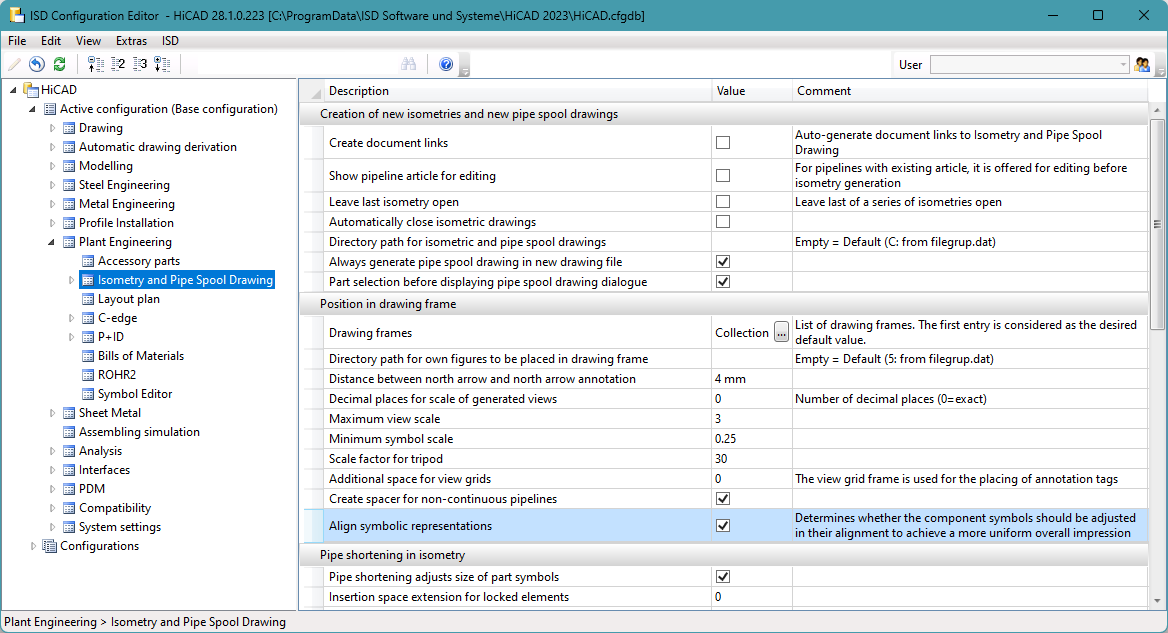Open Drawing frames collection with ellipsis button

pyautogui.click(x=781, y=332)
